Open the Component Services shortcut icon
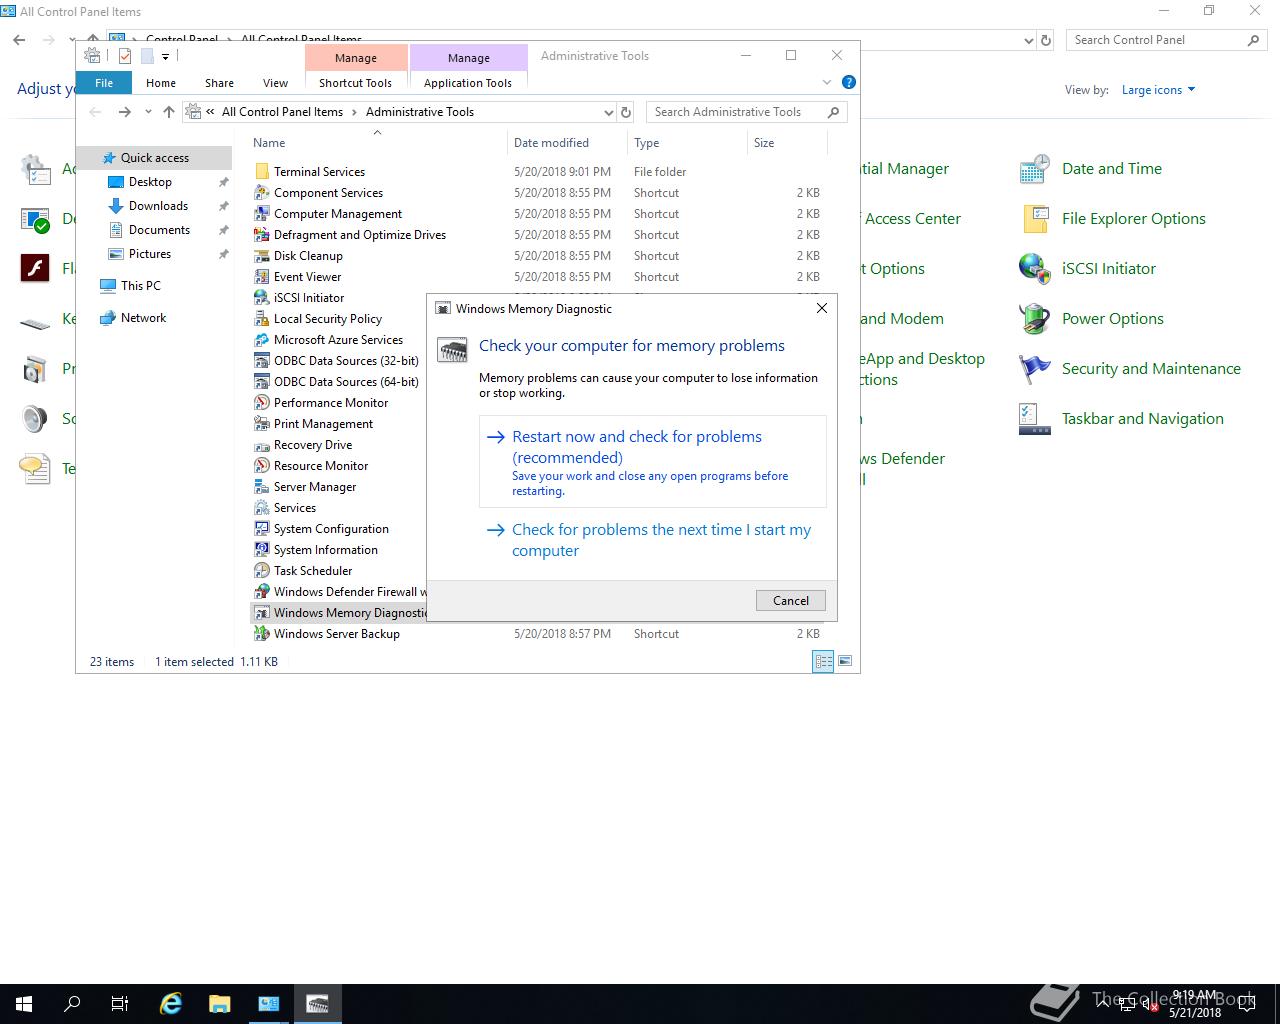 [262, 193]
